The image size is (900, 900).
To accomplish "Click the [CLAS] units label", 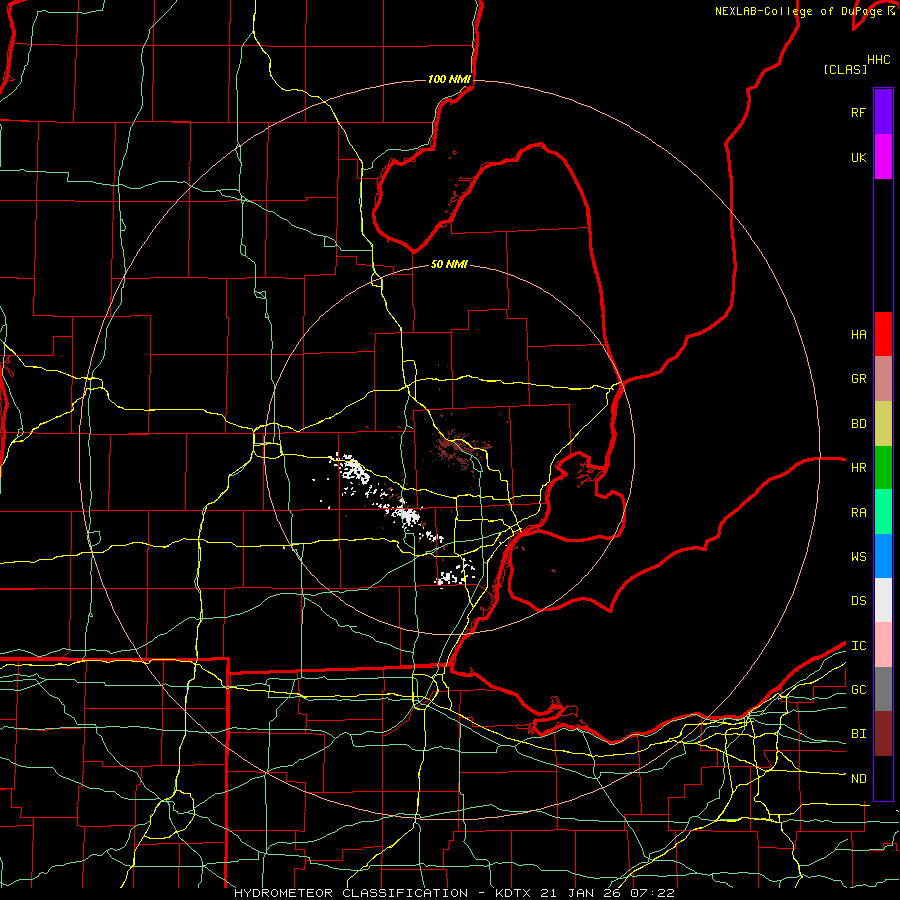I will pos(845,69).
